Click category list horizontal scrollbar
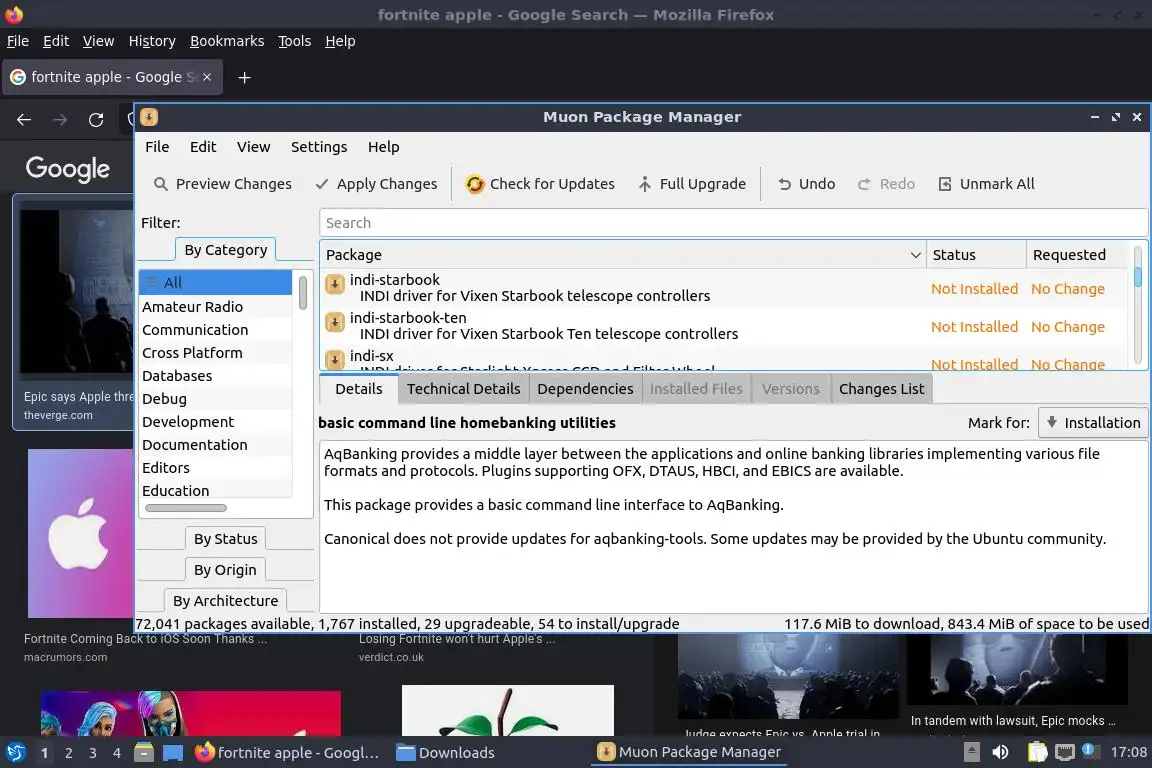This screenshot has width=1152, height=768. [x=186, y=508]
